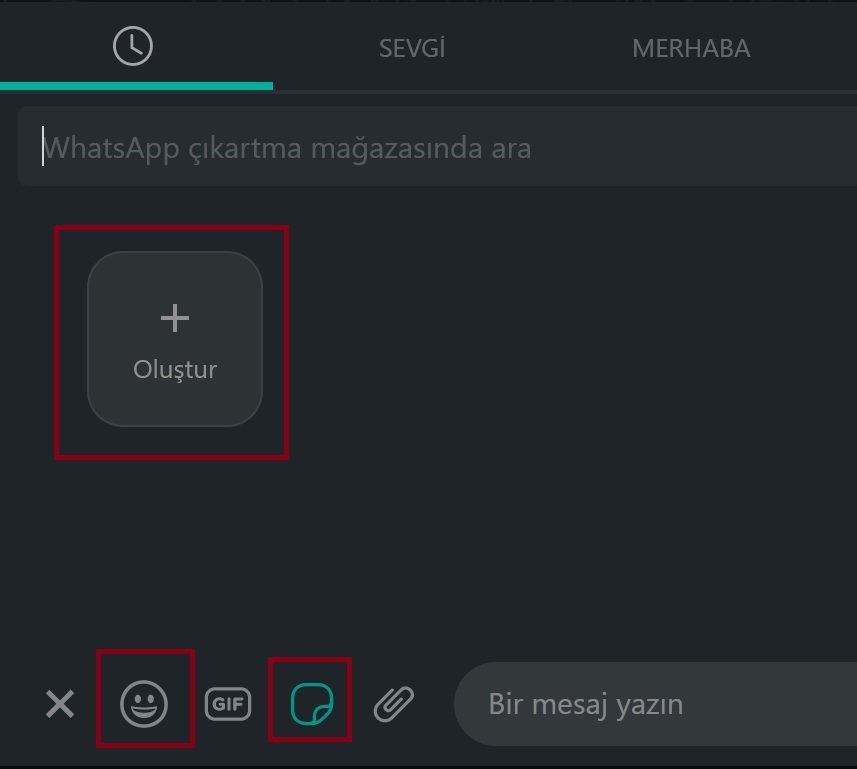Switch to the GIF picker
The height and width of the screenshot is (769, 857).
(228, 704)
